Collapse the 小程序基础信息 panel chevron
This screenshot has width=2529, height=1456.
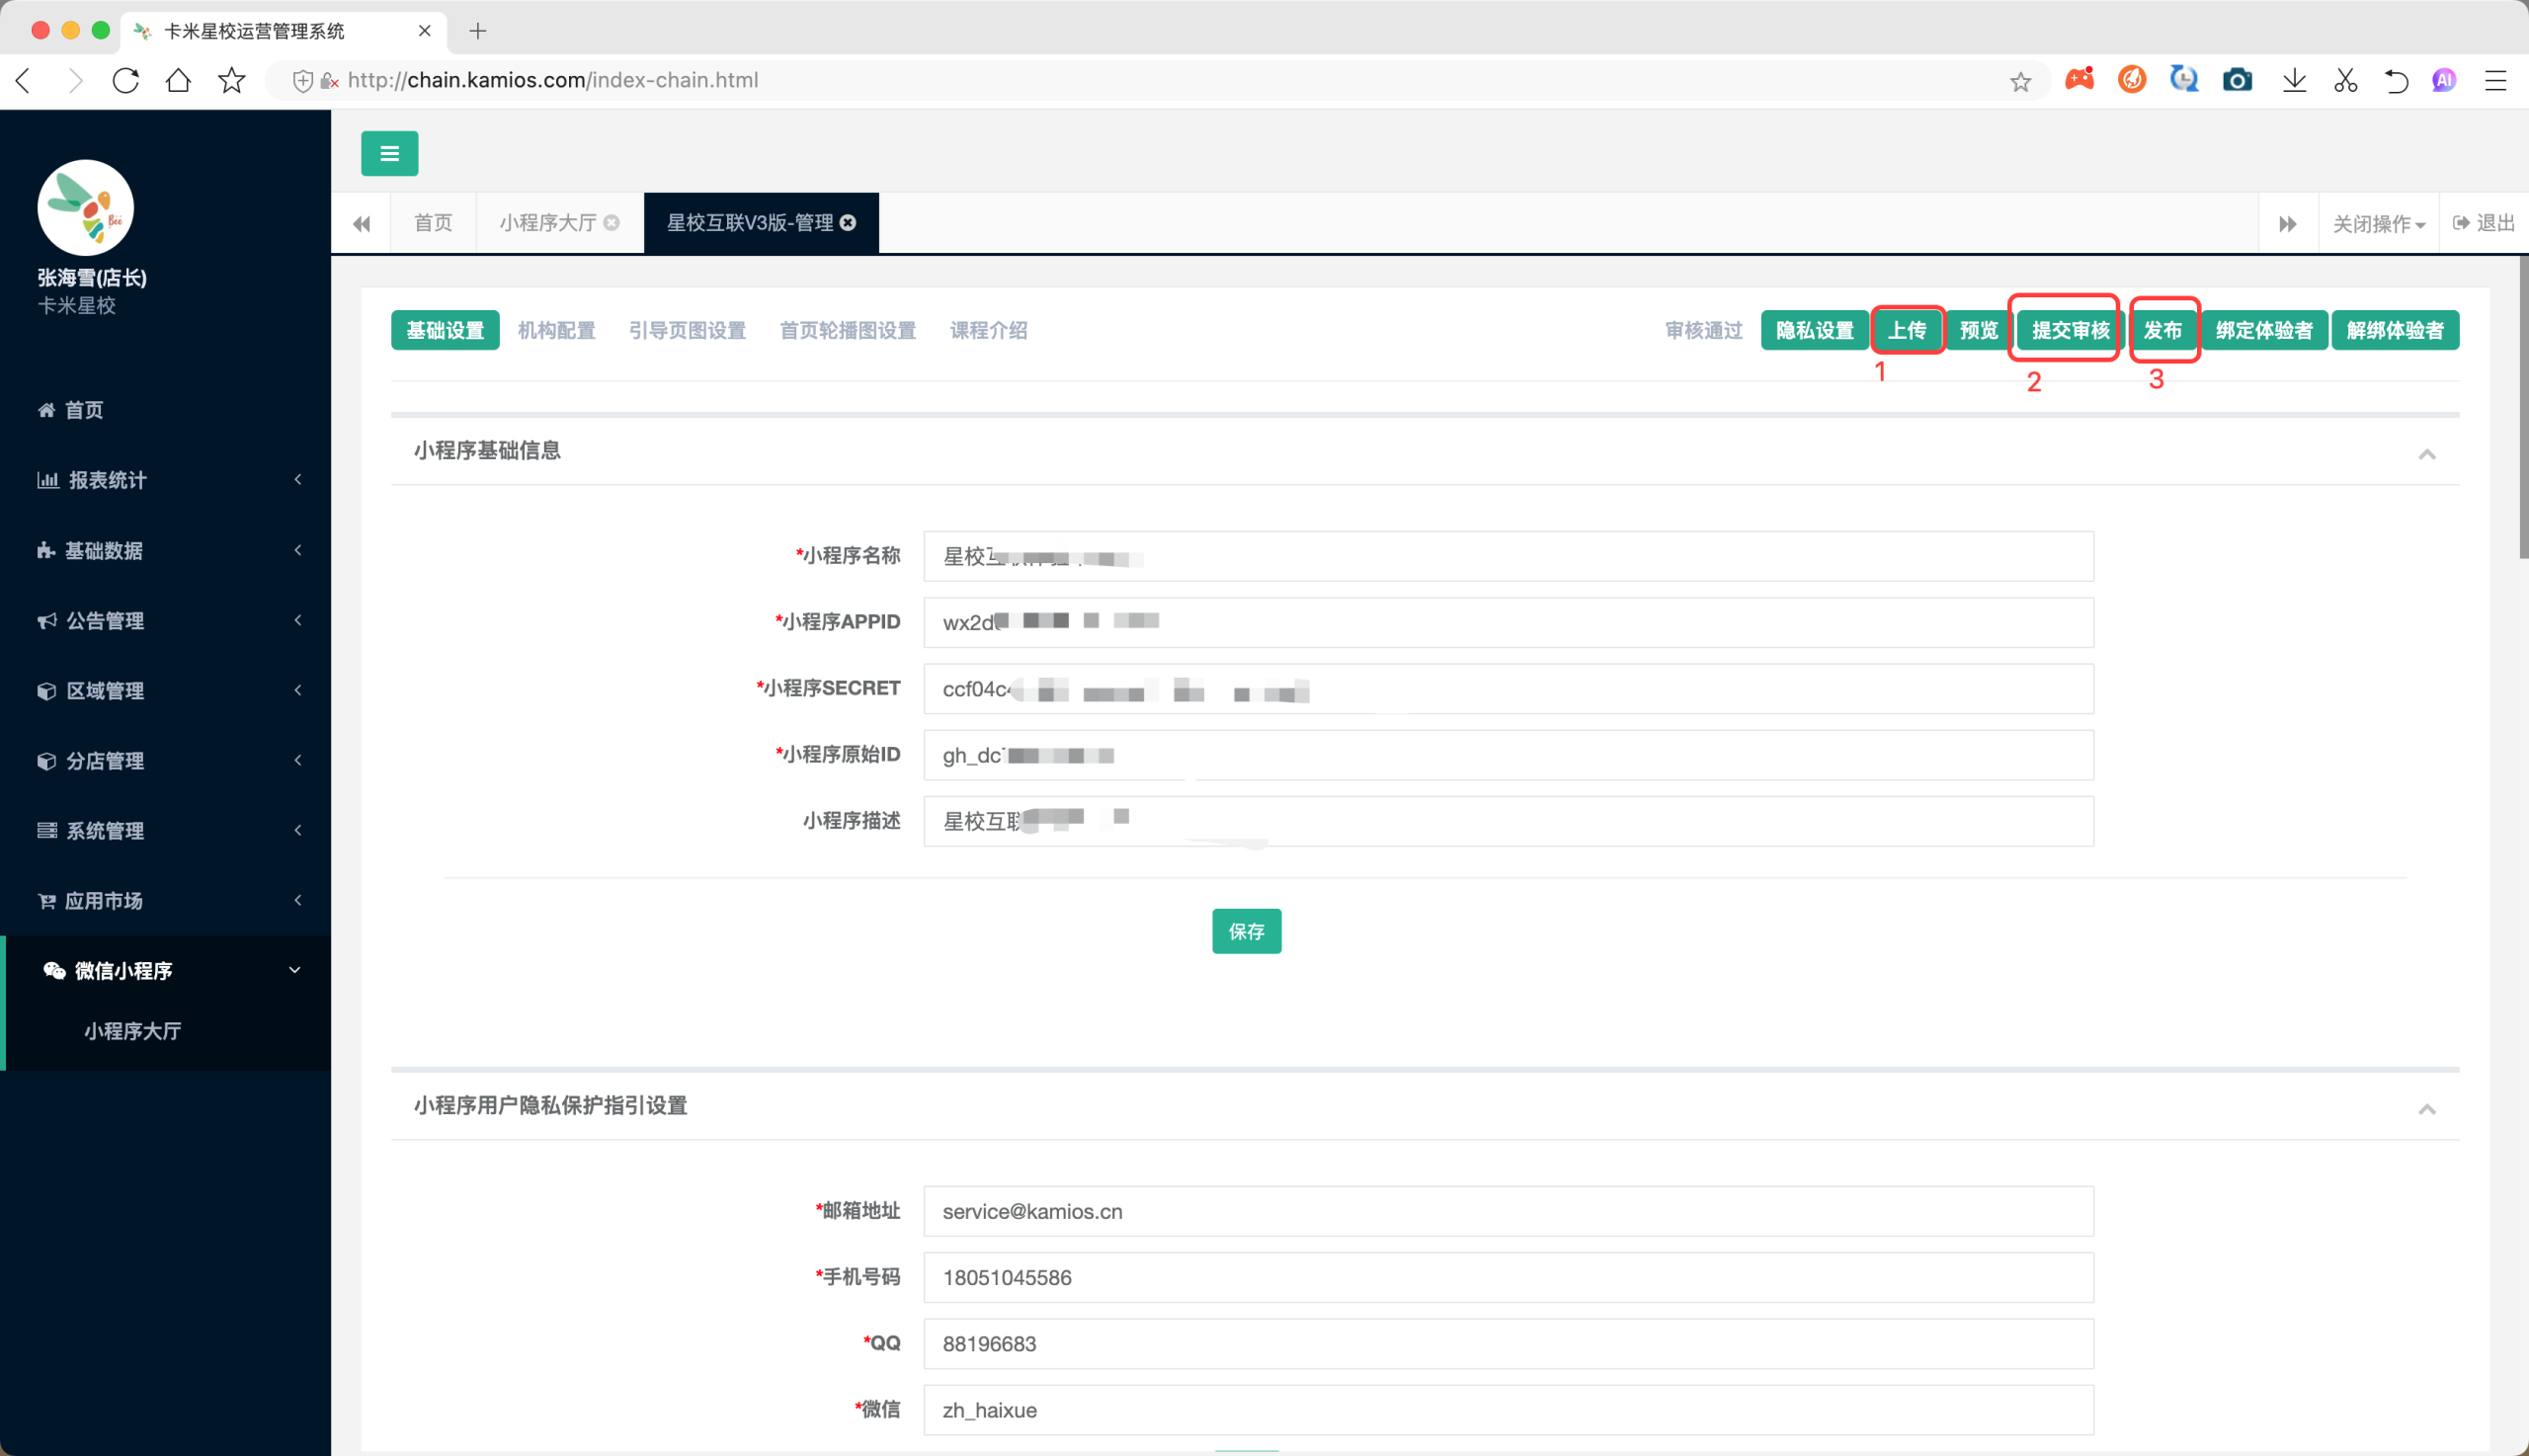2426,455
